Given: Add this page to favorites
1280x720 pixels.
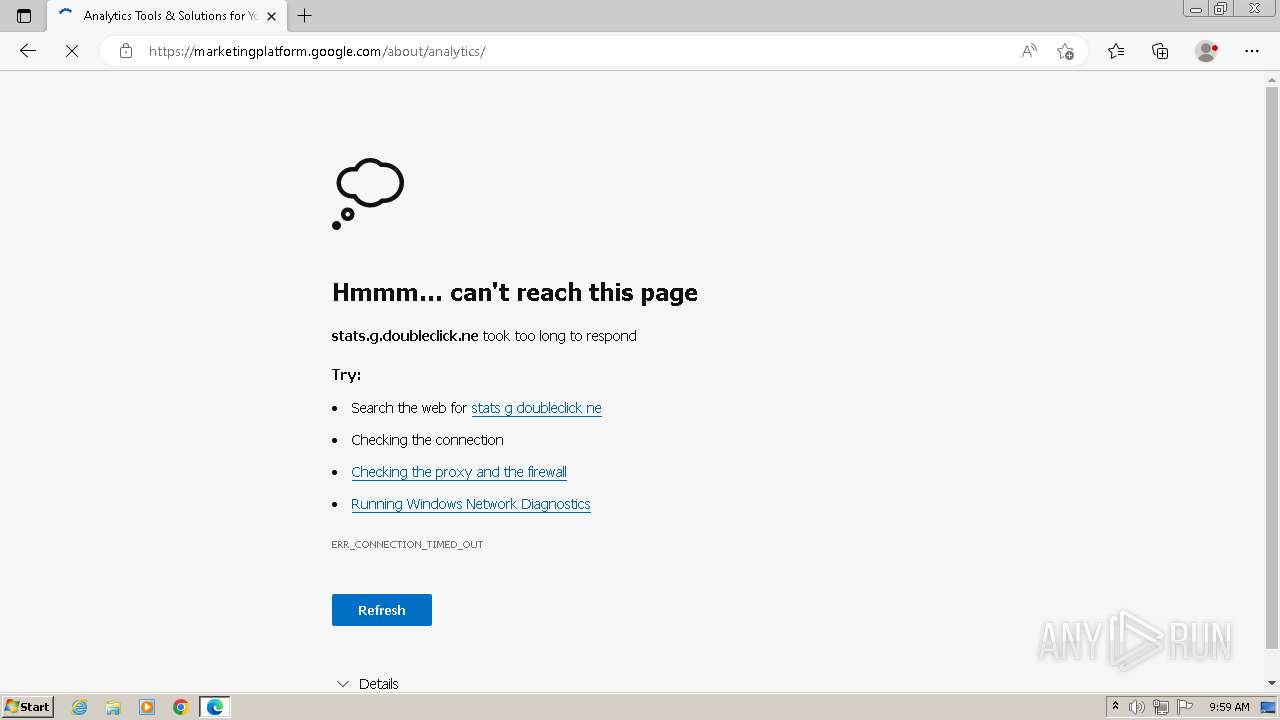Looking at the screenshot, I should [x=1065, y=51].
